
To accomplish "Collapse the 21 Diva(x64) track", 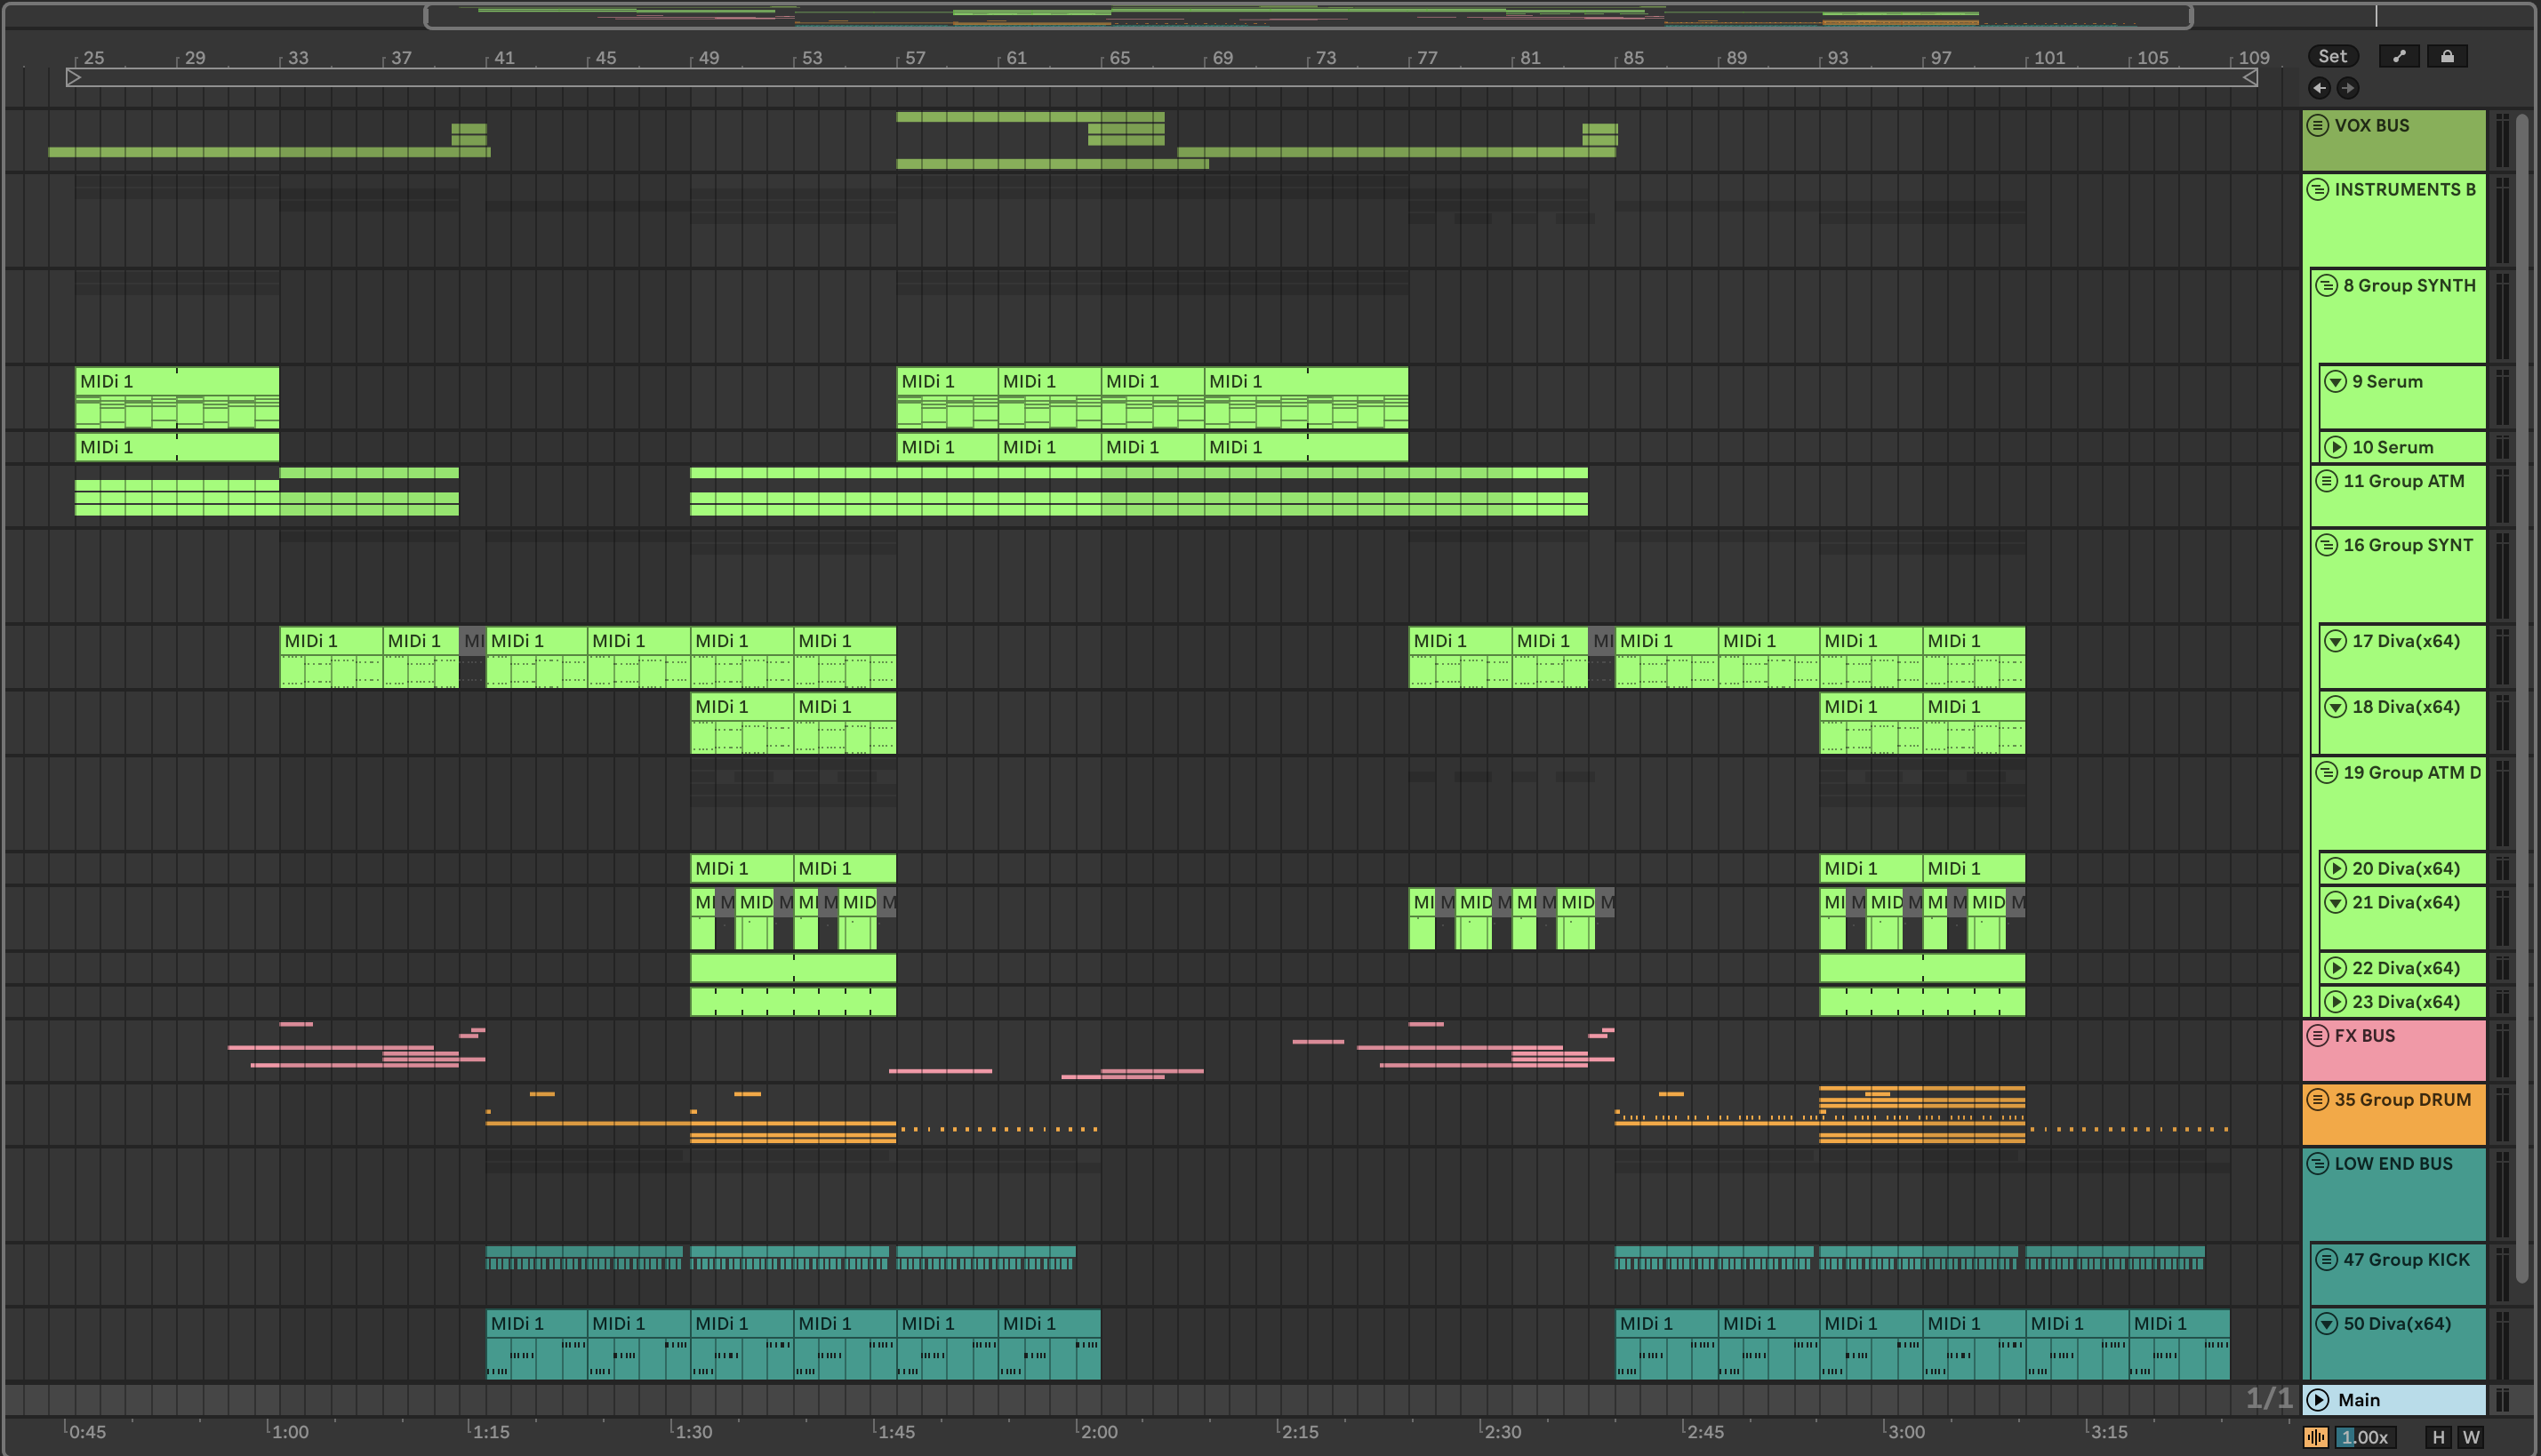I will pos(2335,902).
